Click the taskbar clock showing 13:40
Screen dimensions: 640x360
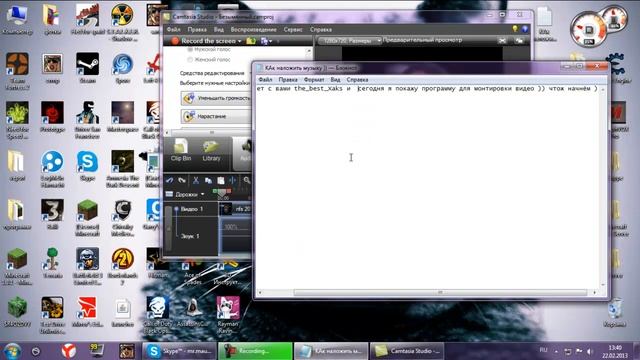click(615, 351)
